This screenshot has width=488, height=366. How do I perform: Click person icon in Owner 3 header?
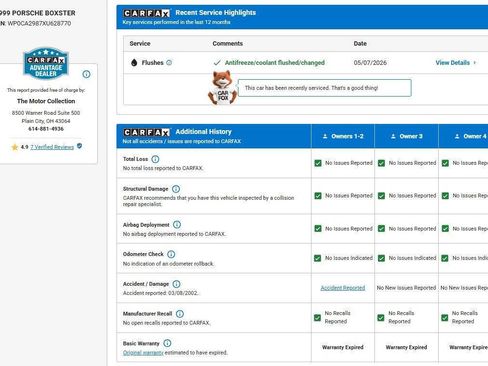(393, 136)
